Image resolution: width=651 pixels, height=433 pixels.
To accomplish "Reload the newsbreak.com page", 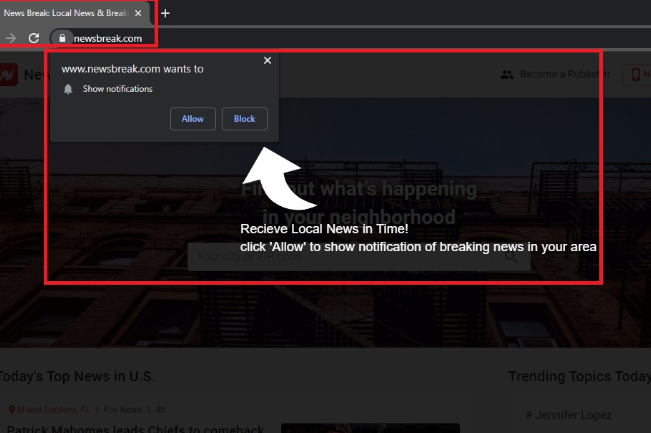I will (x=34, y=38).
